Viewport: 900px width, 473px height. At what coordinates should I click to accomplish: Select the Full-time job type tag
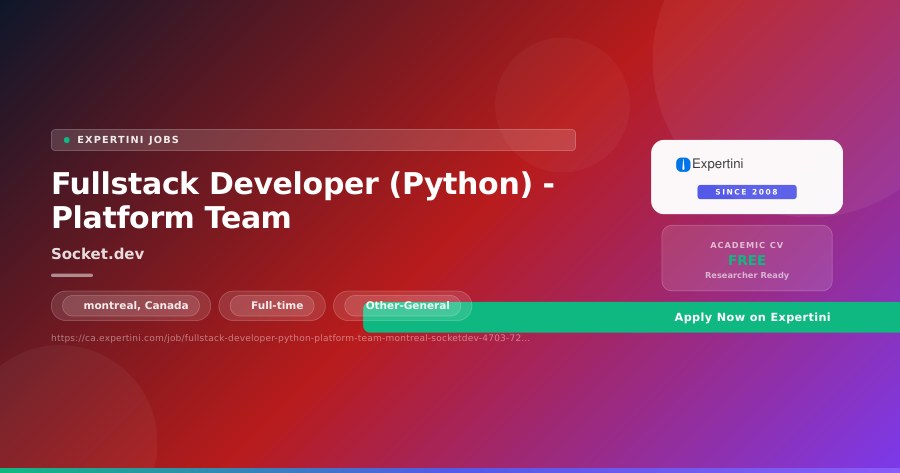click(272, 305)
